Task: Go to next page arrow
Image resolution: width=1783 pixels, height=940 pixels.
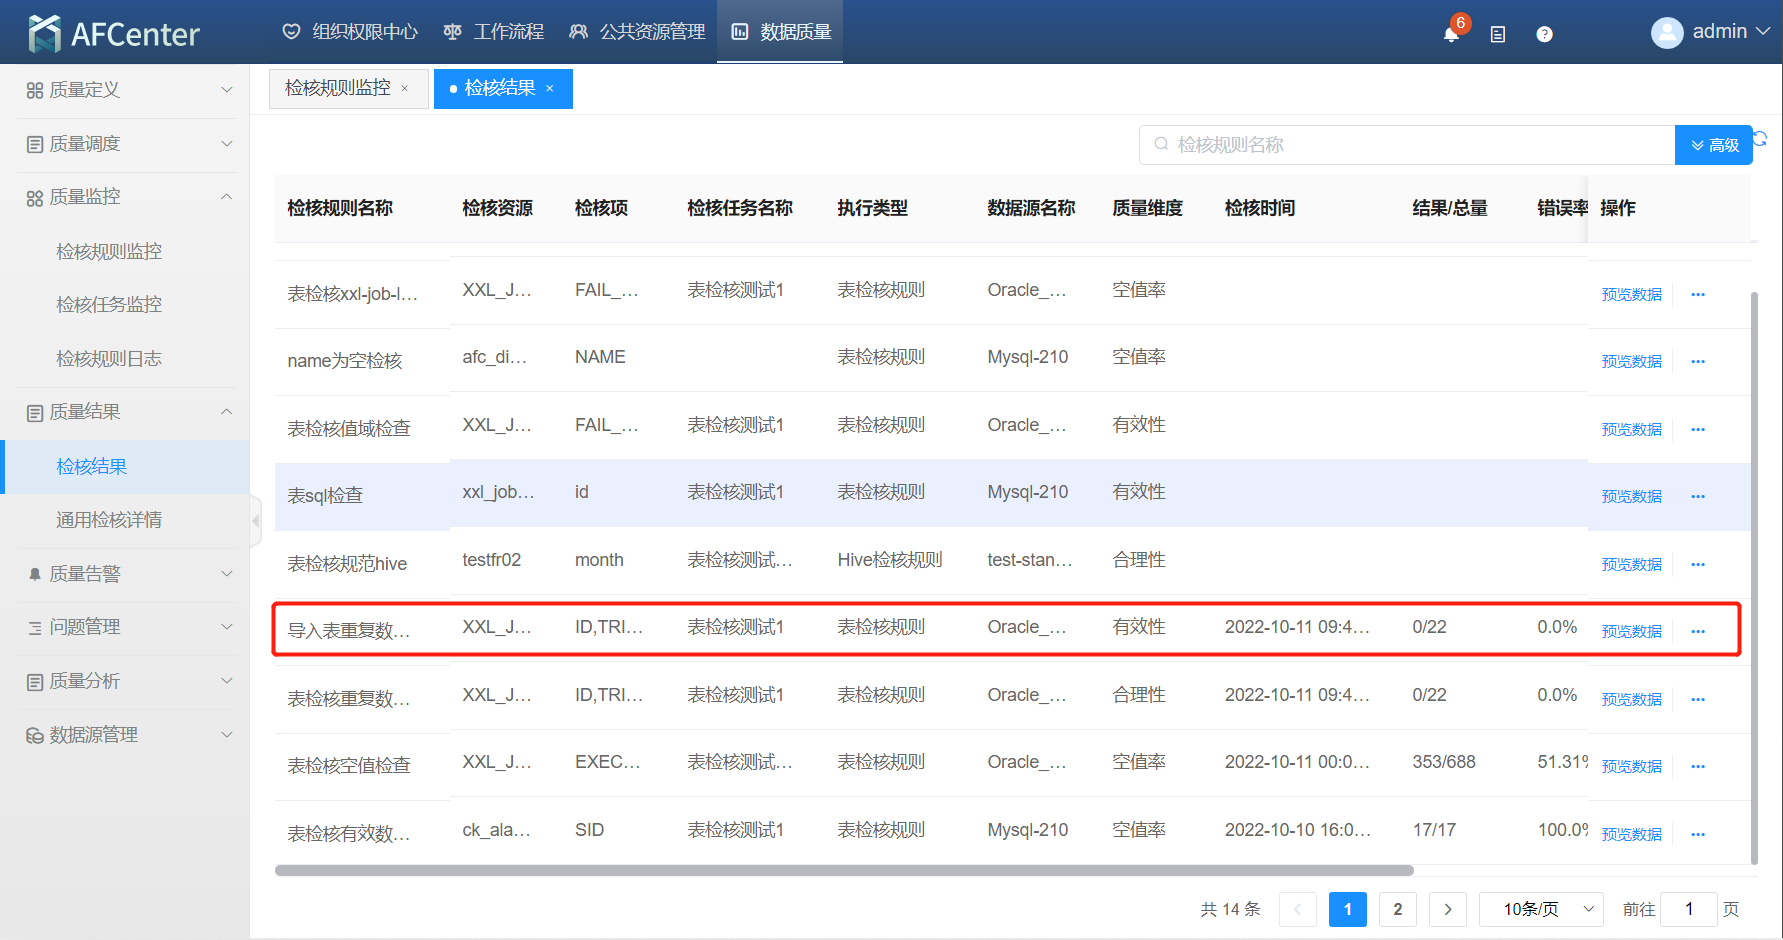Action: click(x=1447, y=909)
